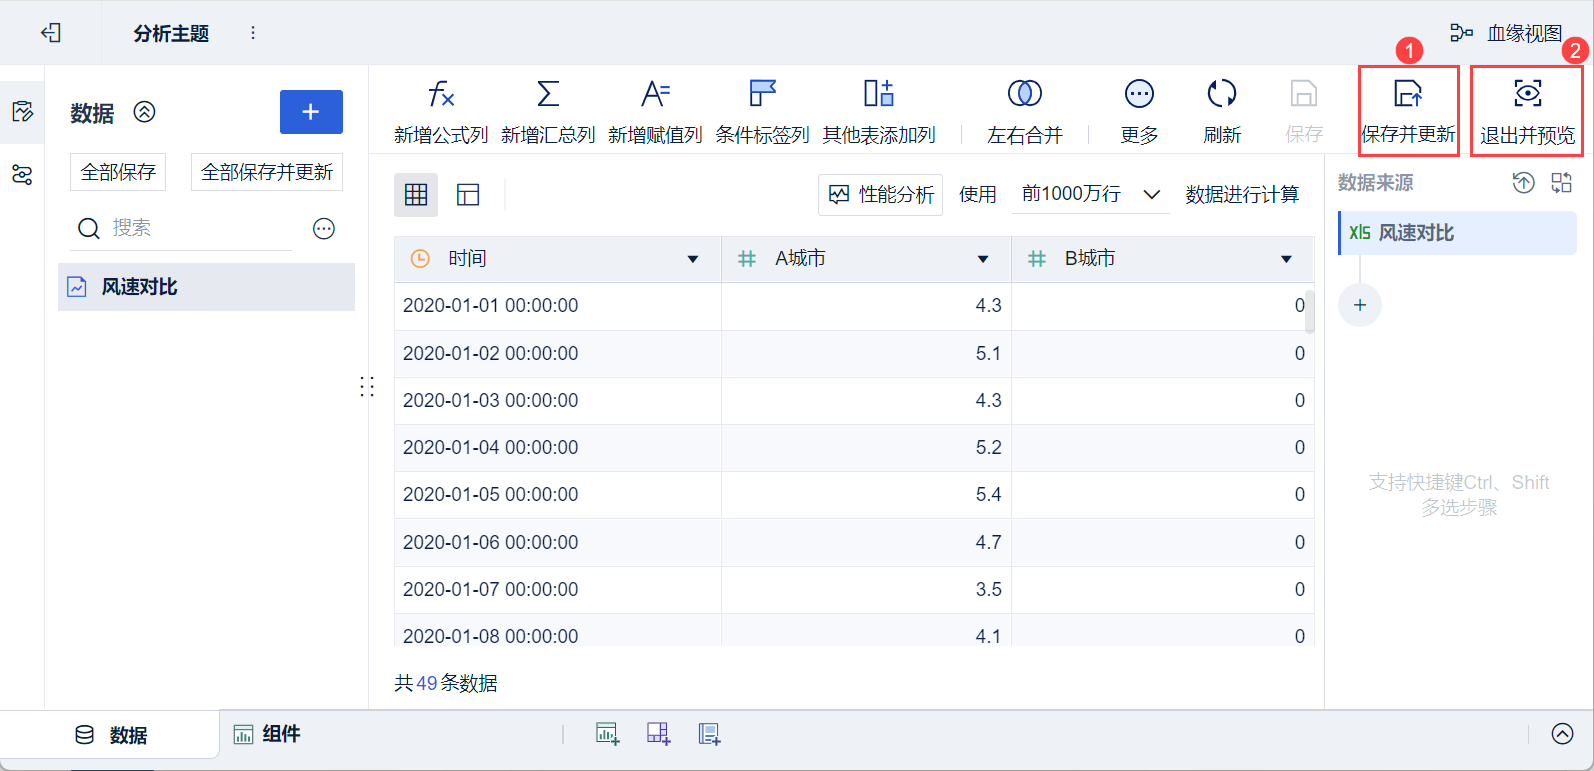
Task: Expand the 前1000万行 row limit dropdown
Action: 1151,194
